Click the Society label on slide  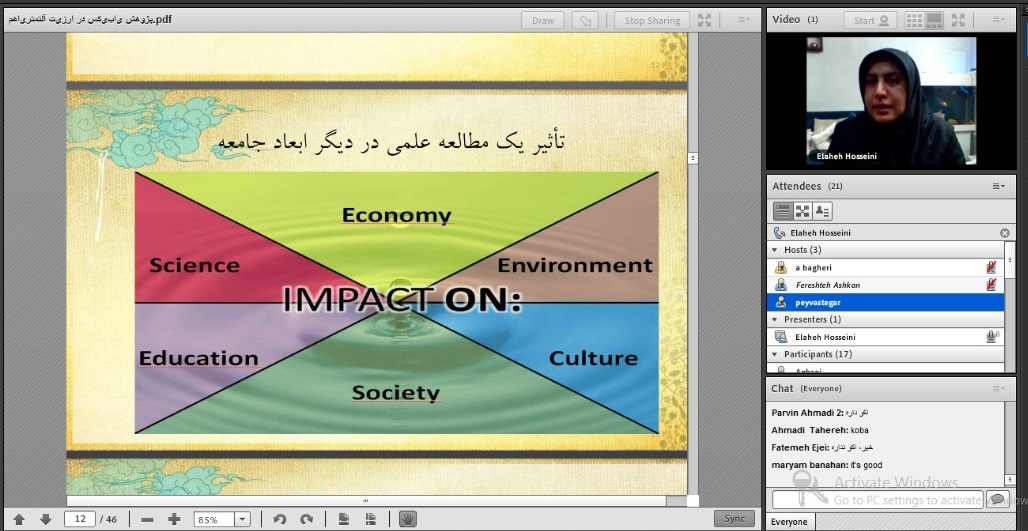(395, 393)
